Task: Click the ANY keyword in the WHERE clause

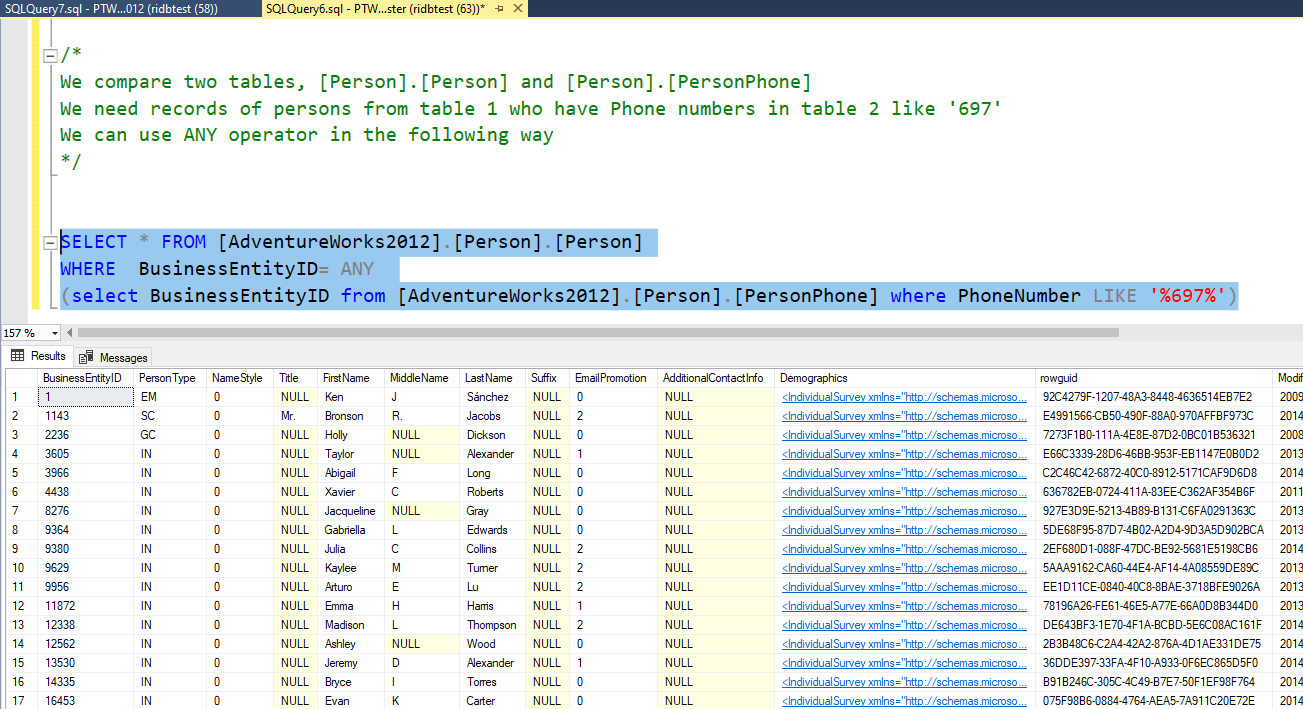Action: [x=357, y=269]
